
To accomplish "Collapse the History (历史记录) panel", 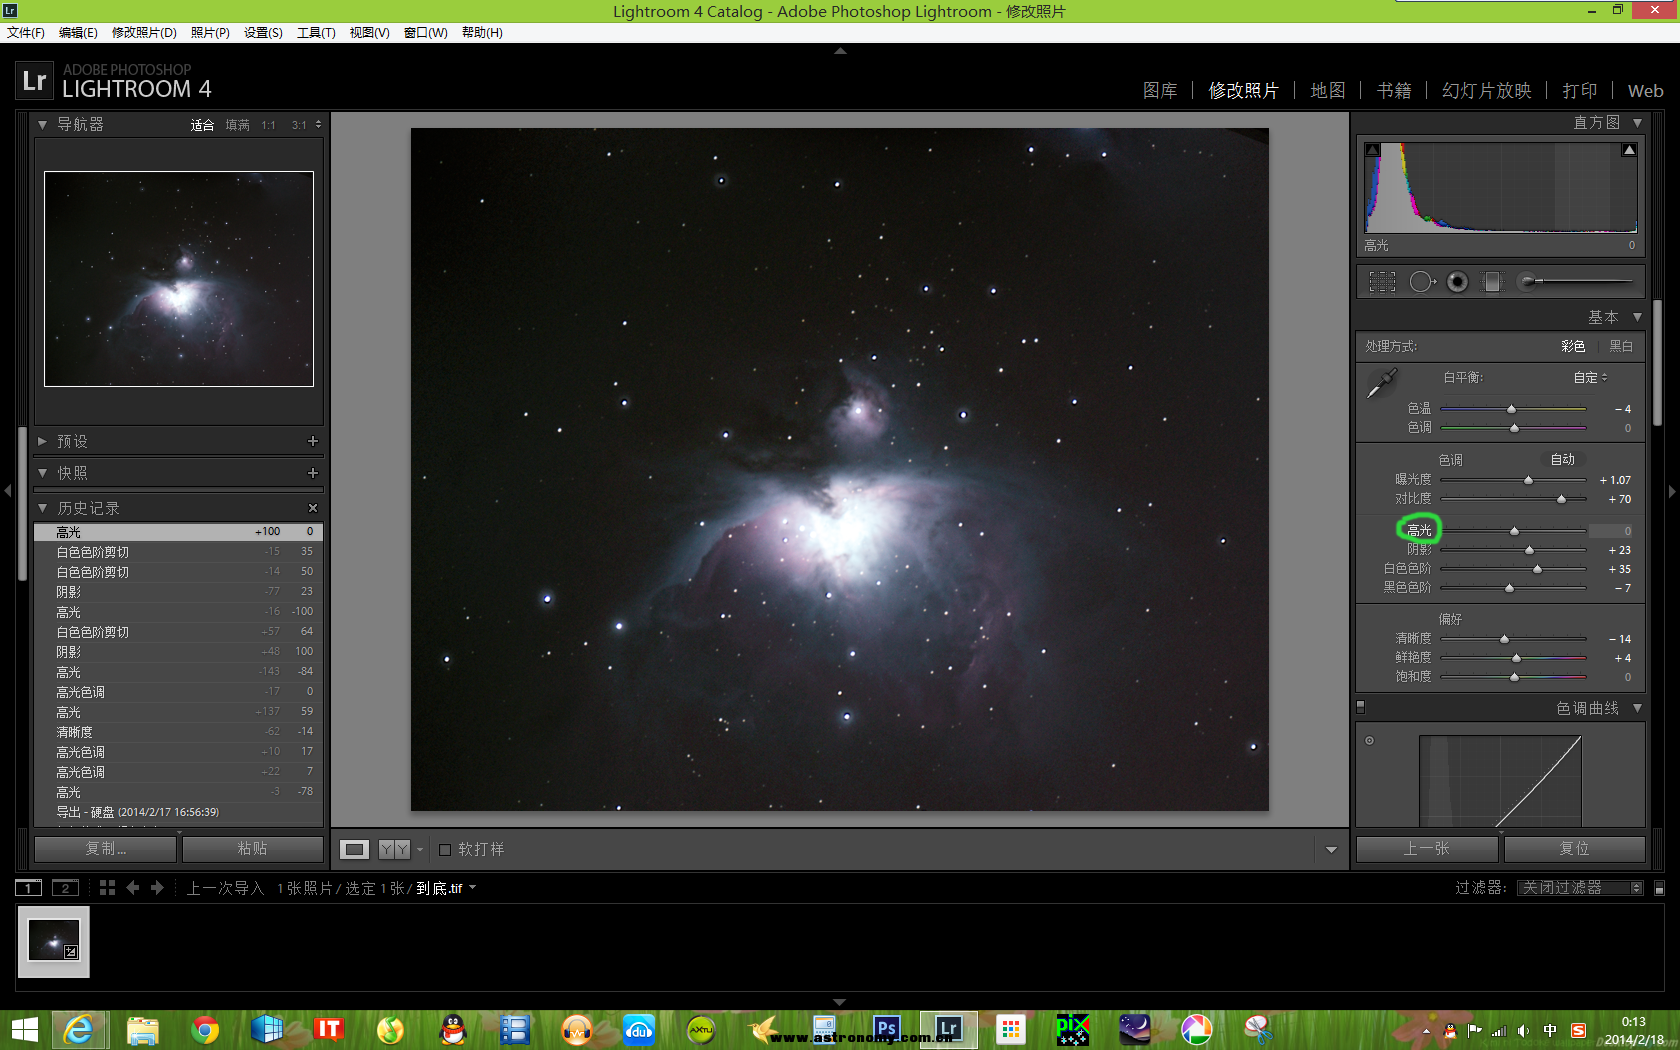I will point(42,508).
